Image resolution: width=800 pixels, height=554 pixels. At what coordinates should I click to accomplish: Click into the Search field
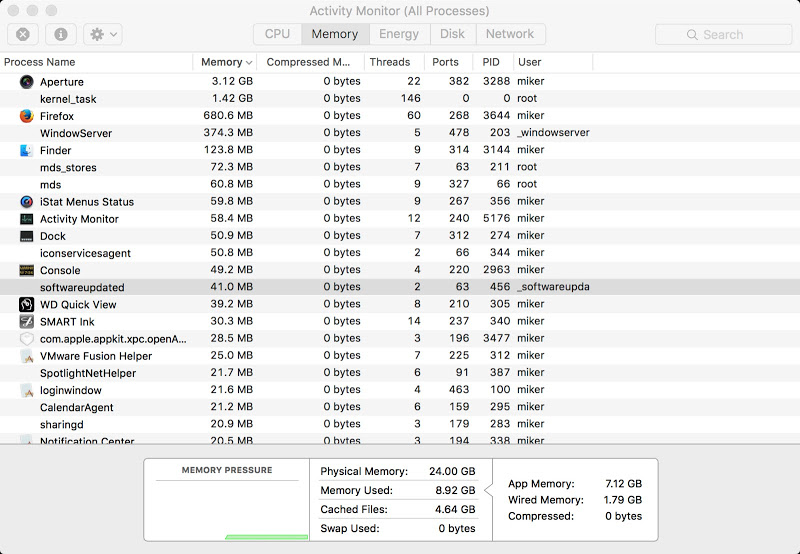point(723,34)
